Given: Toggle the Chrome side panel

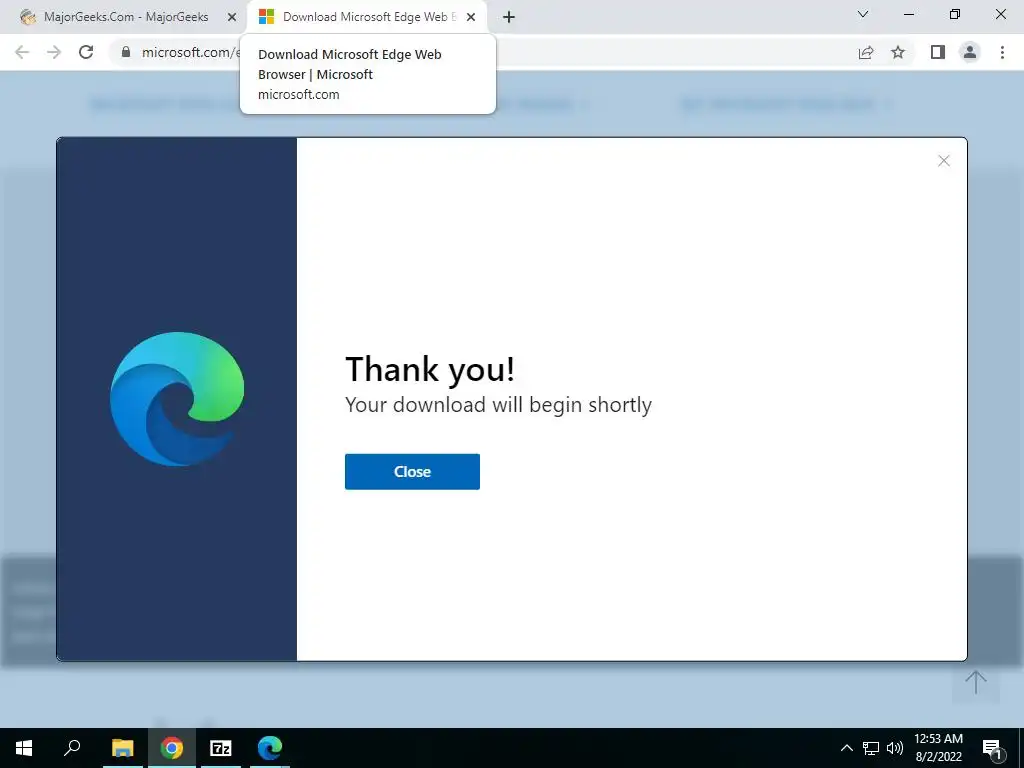Looking at the screenshot, I should (938, 52).
